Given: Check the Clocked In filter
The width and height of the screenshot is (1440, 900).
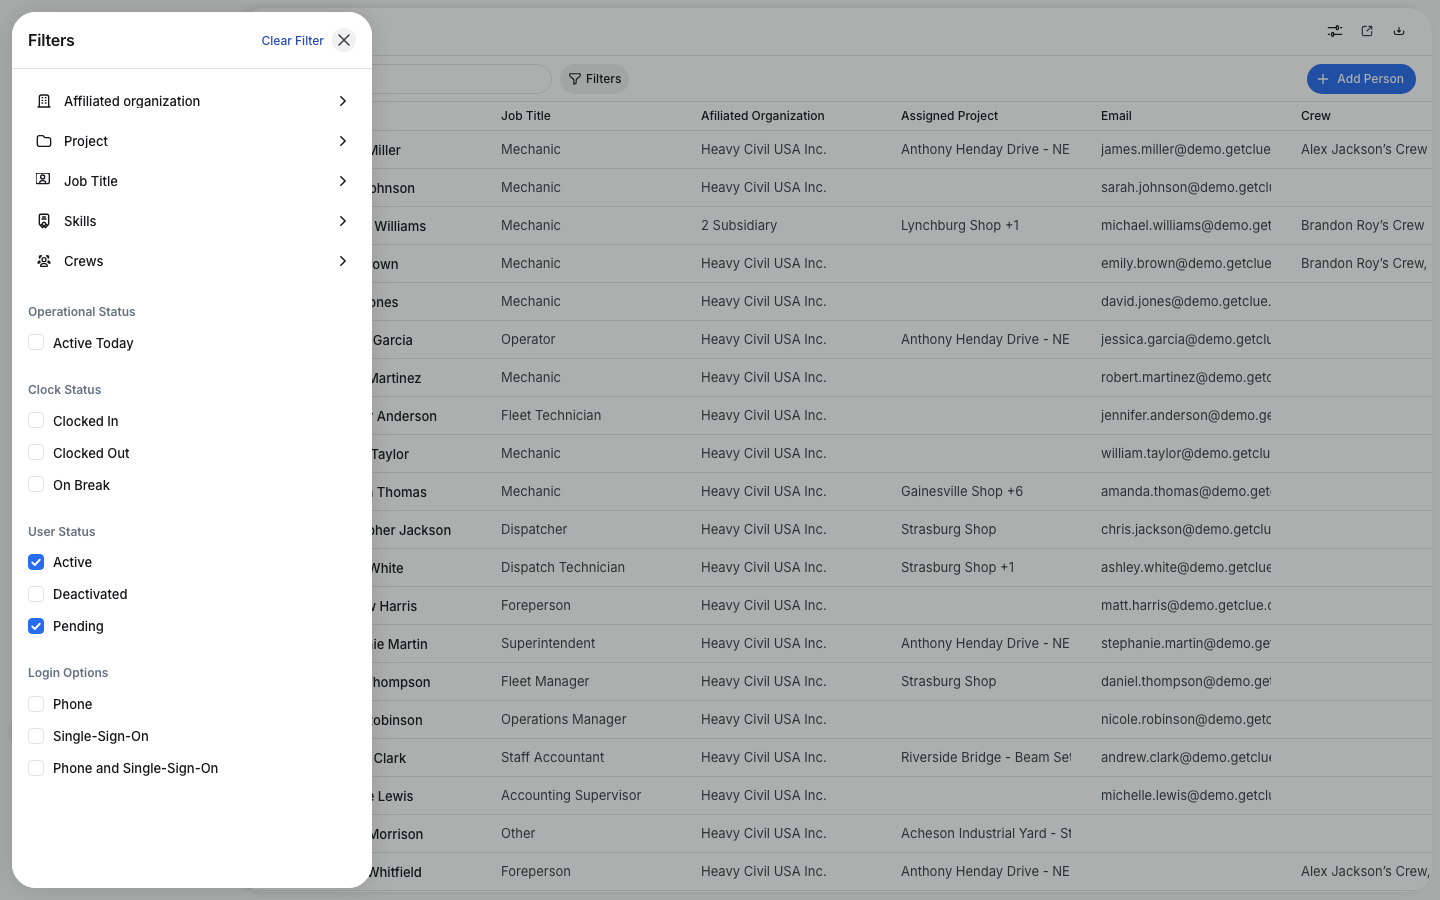Looking at the screenshot, I should click(36, 420).
